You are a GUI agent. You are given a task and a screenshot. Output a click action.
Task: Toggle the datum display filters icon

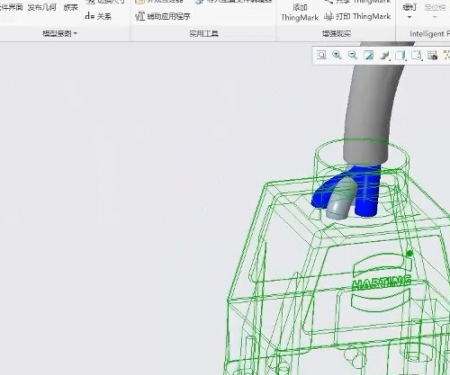446,55
